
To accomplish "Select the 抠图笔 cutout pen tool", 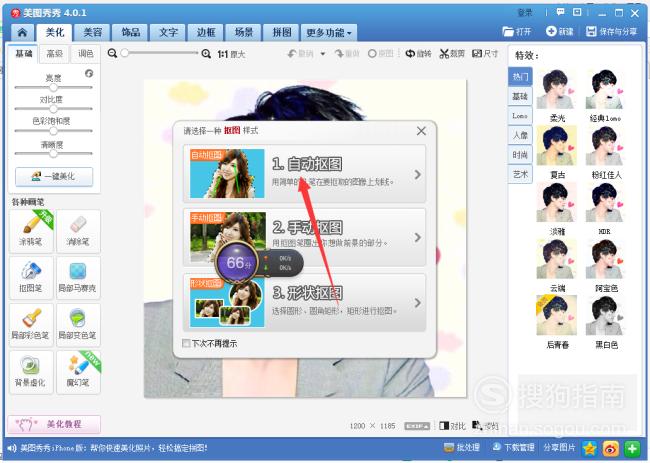I will [31, 277].
